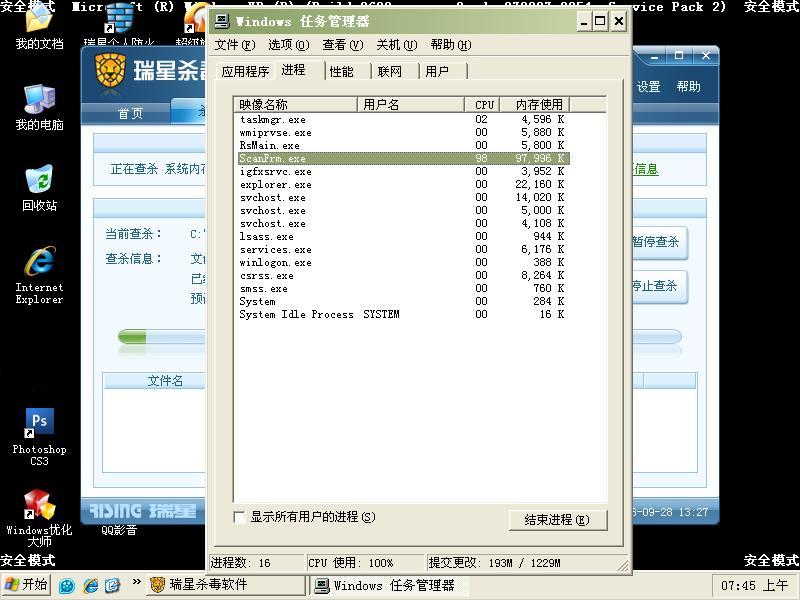Sort by the 映像名称 column header
Viewport: 800px width, 600px height.
click(295, 105)
